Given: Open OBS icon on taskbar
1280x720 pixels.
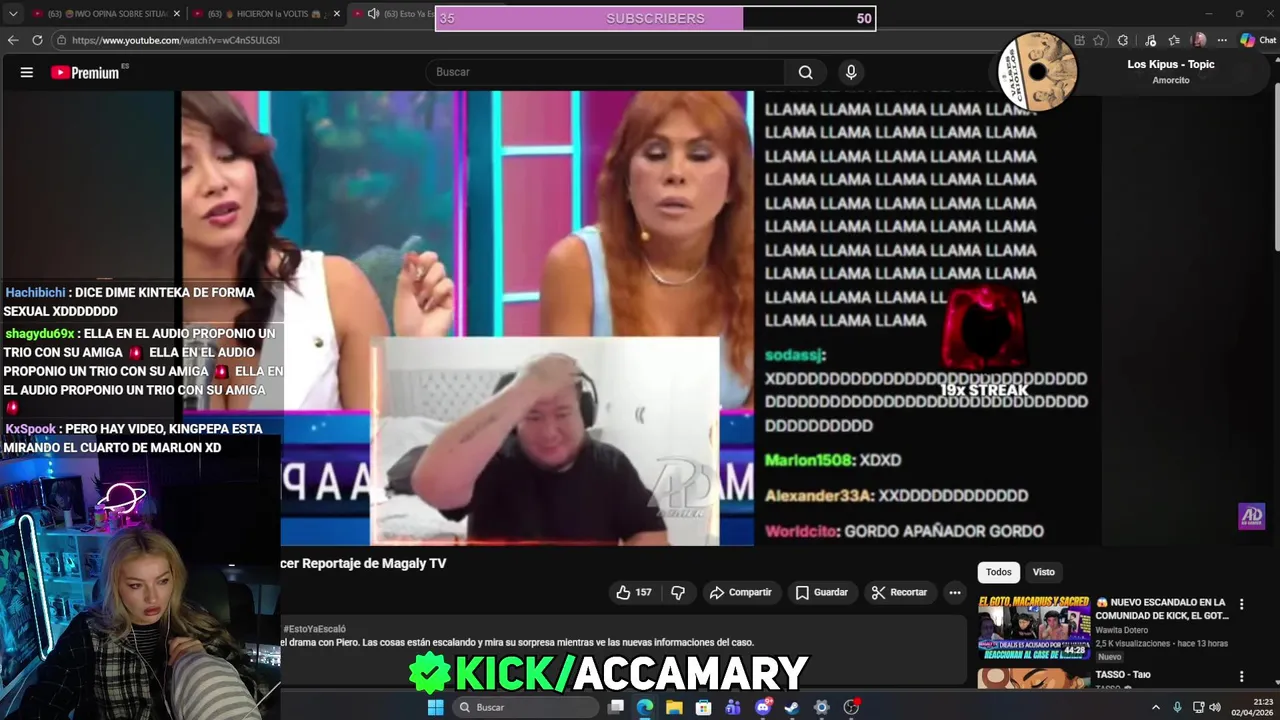Looking at the screenshot, I should 851,707.
